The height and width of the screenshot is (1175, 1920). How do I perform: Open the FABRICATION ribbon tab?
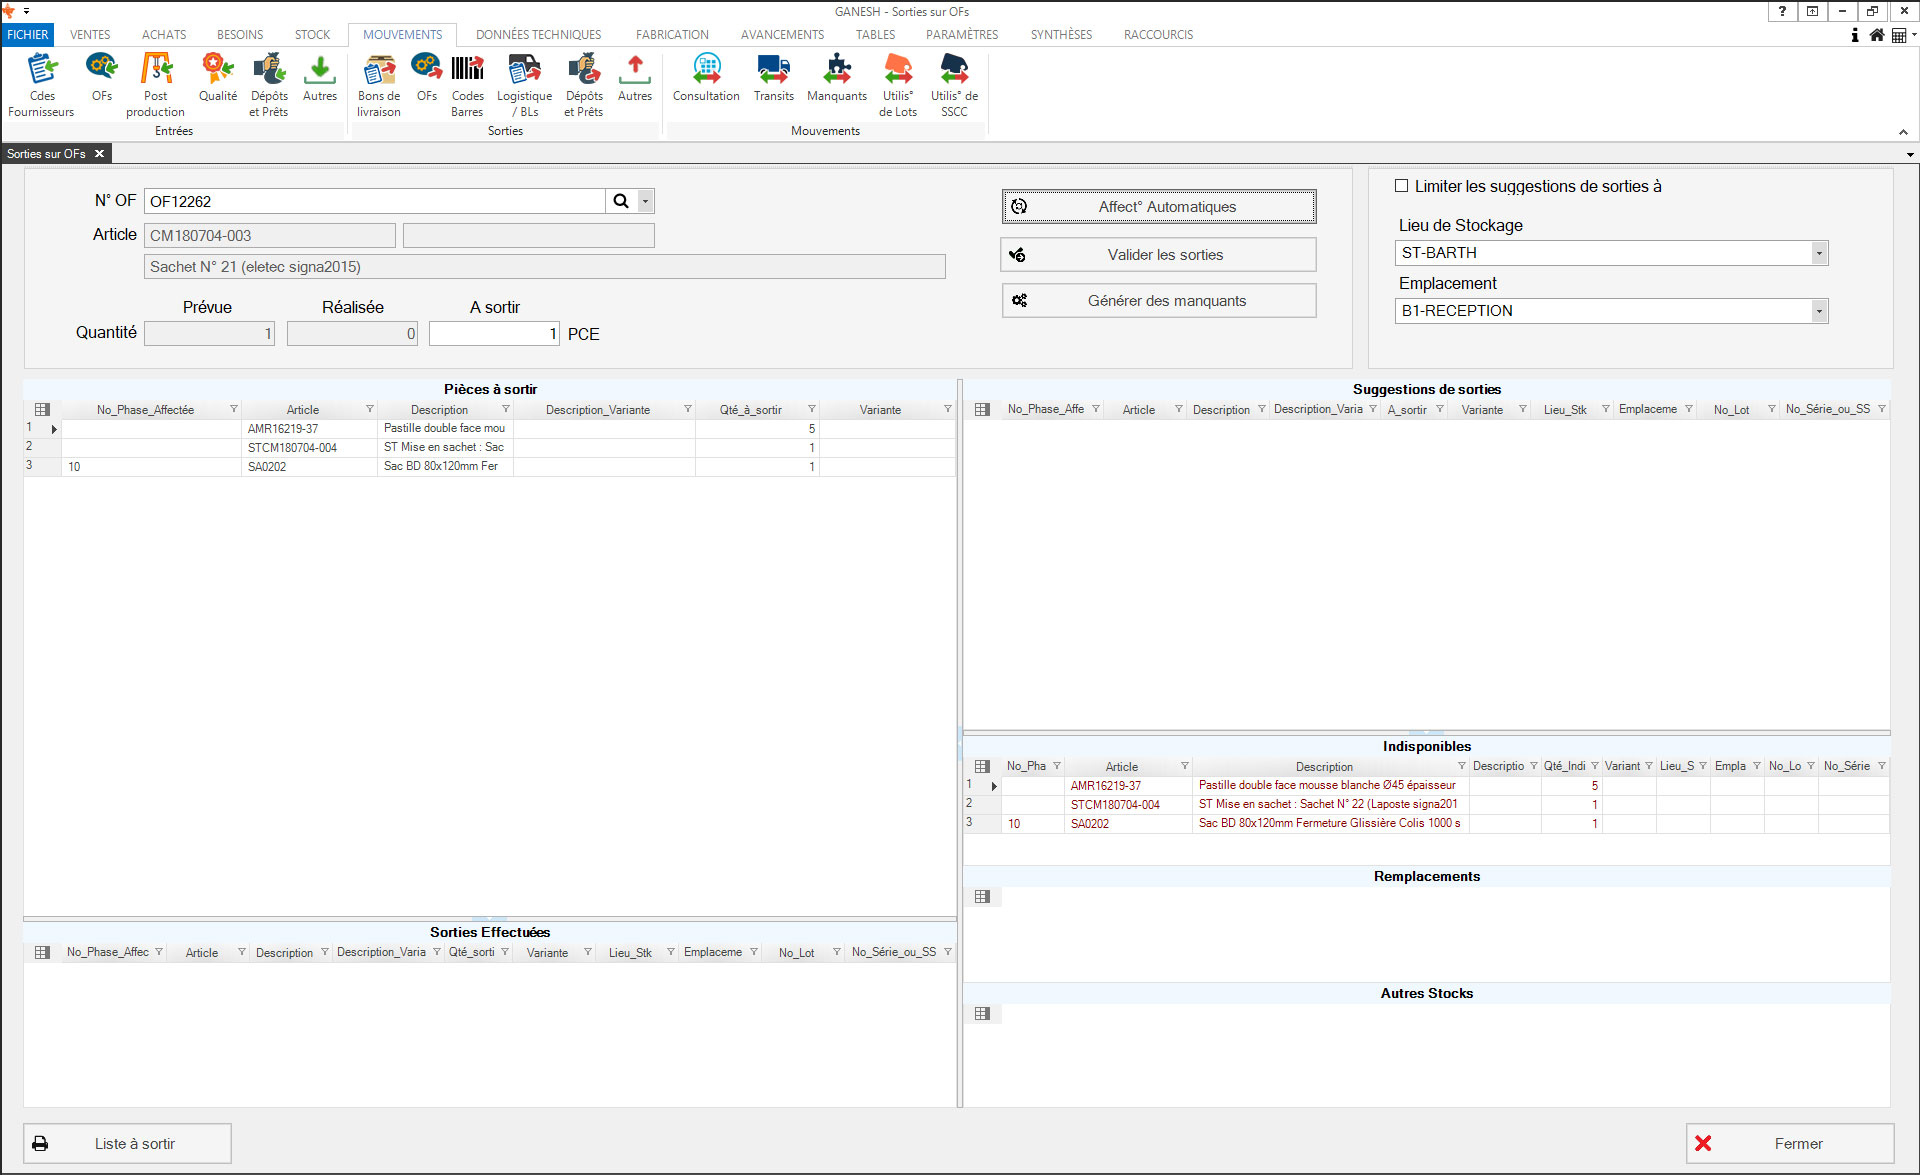[x=672, y=34]
